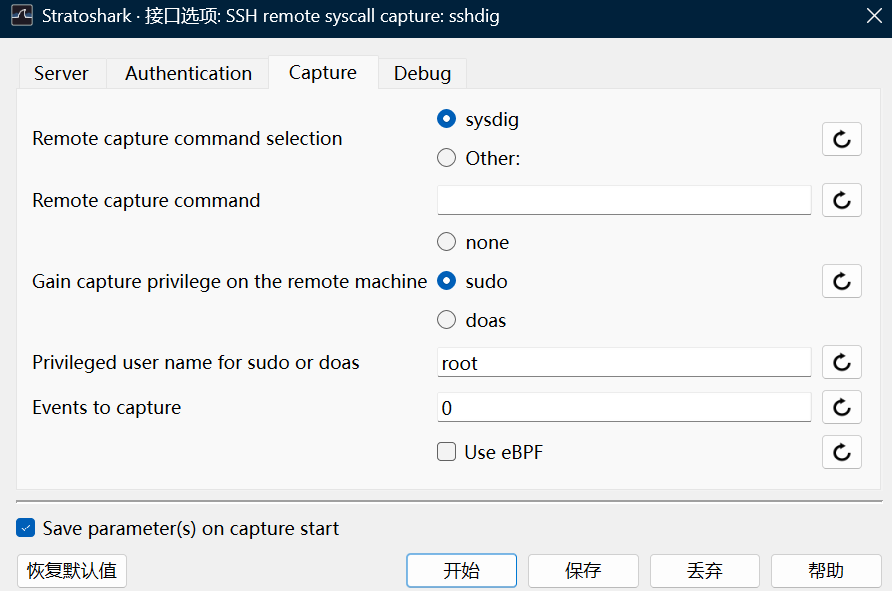Choose sudo for capture privilege
Image resolution: width=892 pixels, height=591 pixels.
point(447,281)
